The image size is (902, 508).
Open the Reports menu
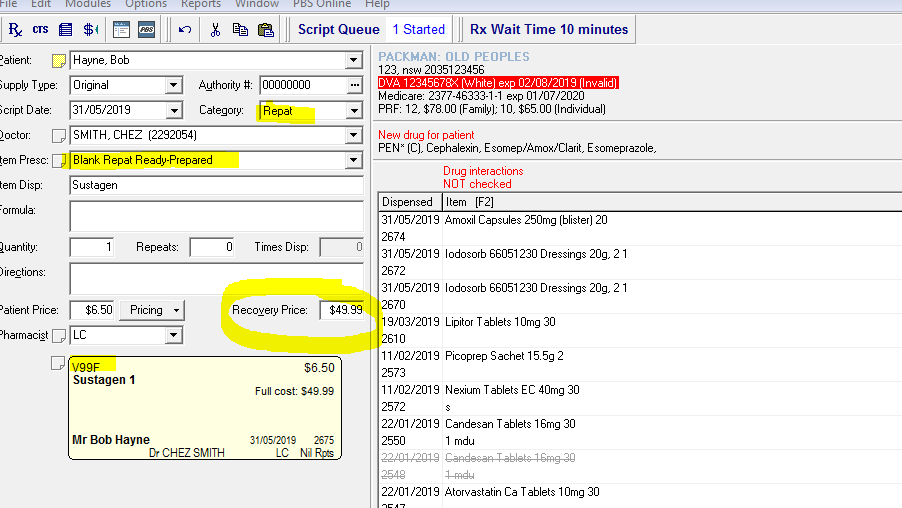coord(201,4)
